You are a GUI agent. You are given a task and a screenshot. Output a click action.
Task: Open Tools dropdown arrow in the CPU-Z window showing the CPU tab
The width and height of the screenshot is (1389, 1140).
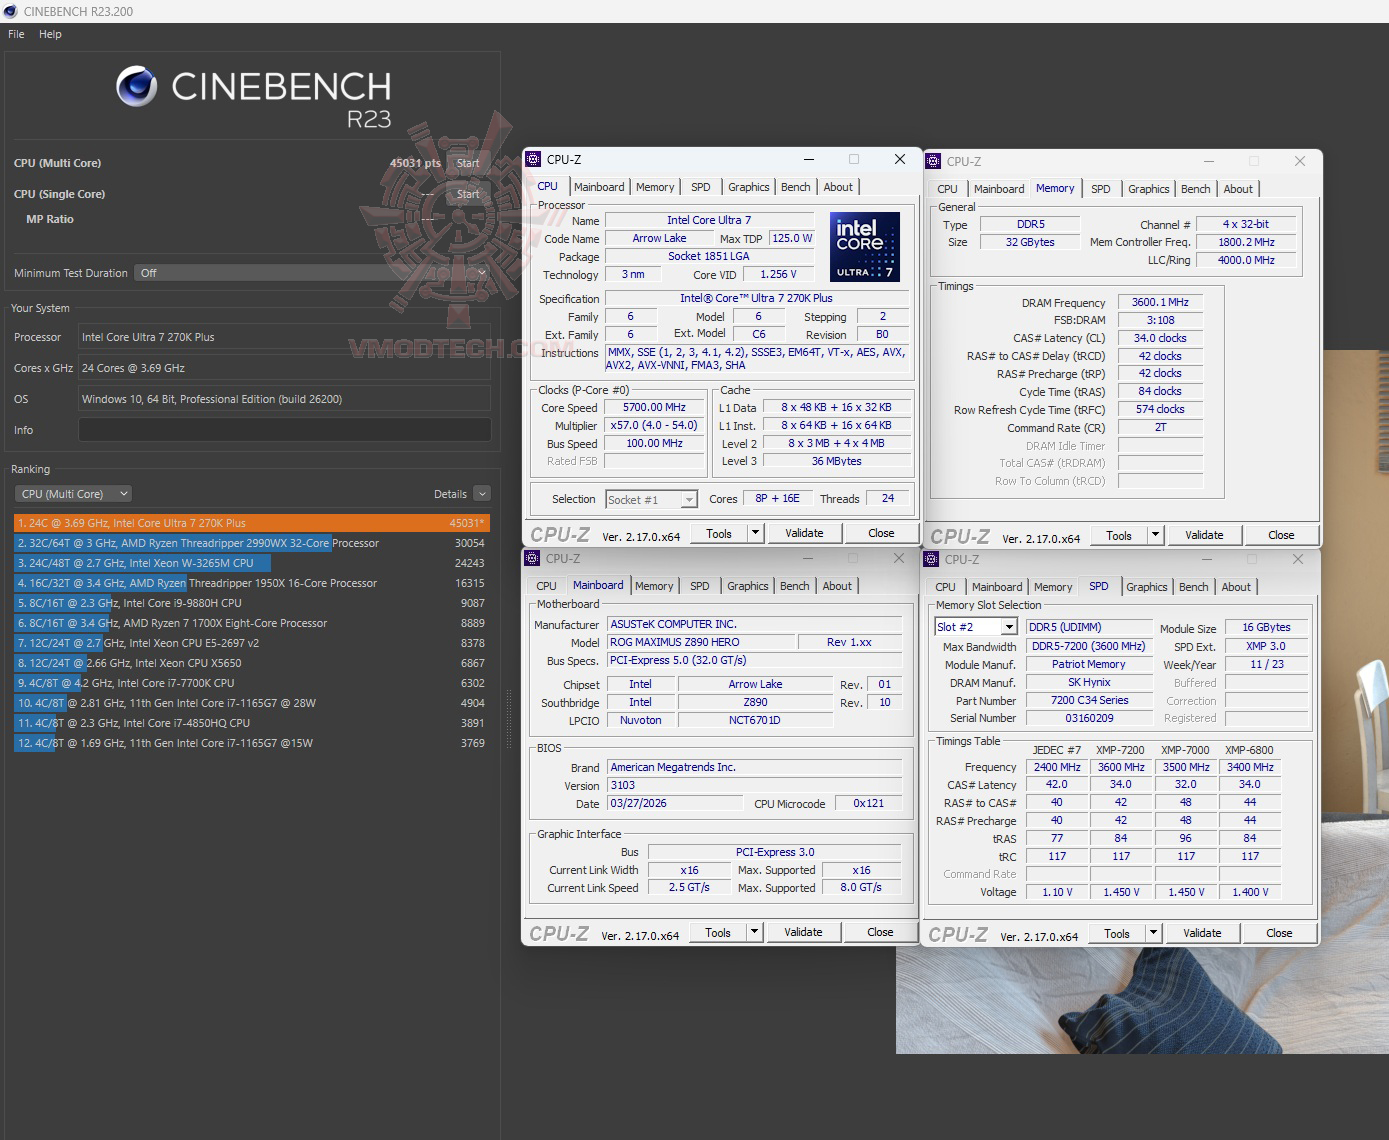tap(756, 534)
